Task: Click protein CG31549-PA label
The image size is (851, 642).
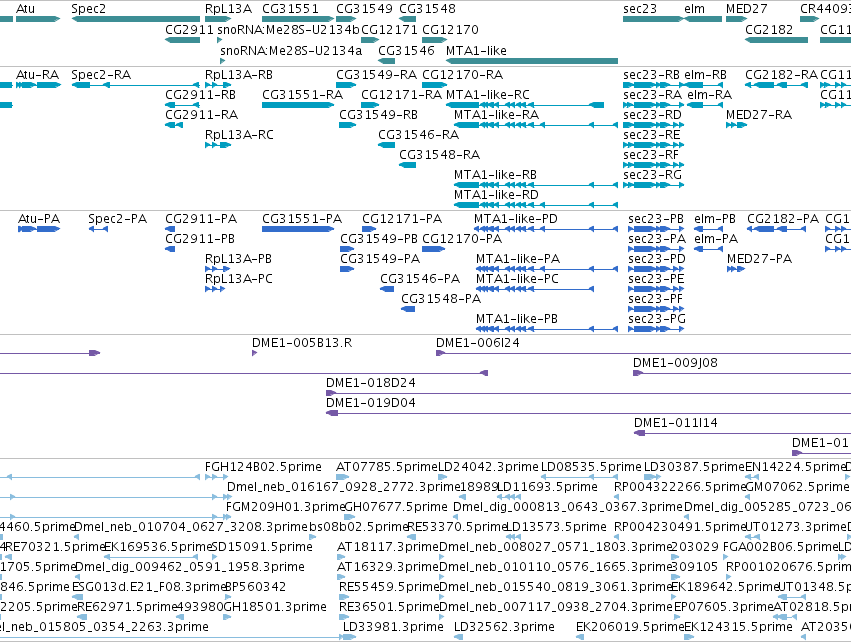Action: (x=380, y=259)
